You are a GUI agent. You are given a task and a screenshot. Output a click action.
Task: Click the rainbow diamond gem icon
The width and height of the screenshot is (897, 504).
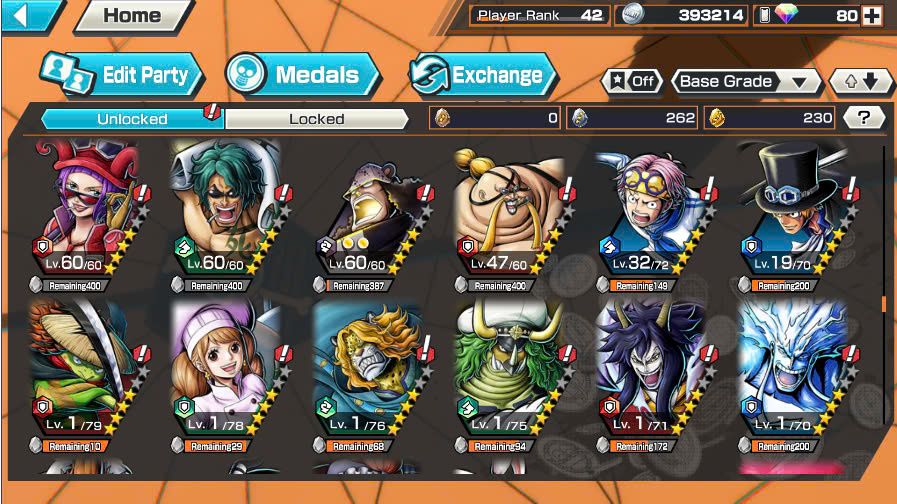pyautogui.click(x=787, y=15)
